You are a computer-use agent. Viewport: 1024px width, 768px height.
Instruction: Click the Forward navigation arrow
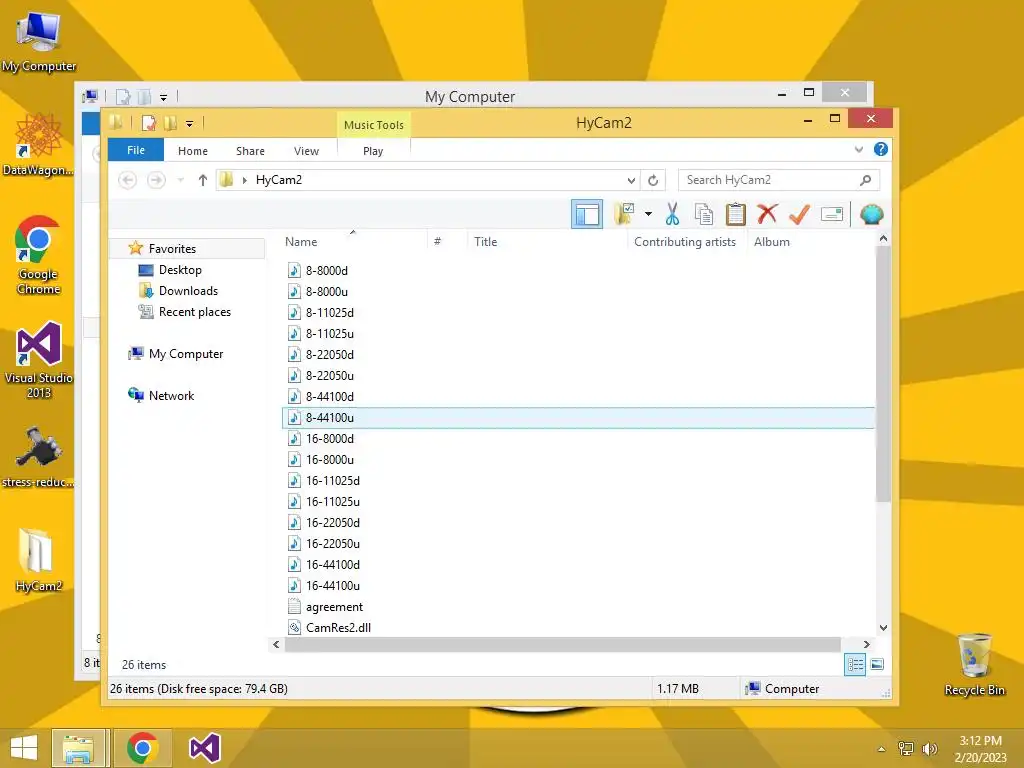[x=156, y=180]
